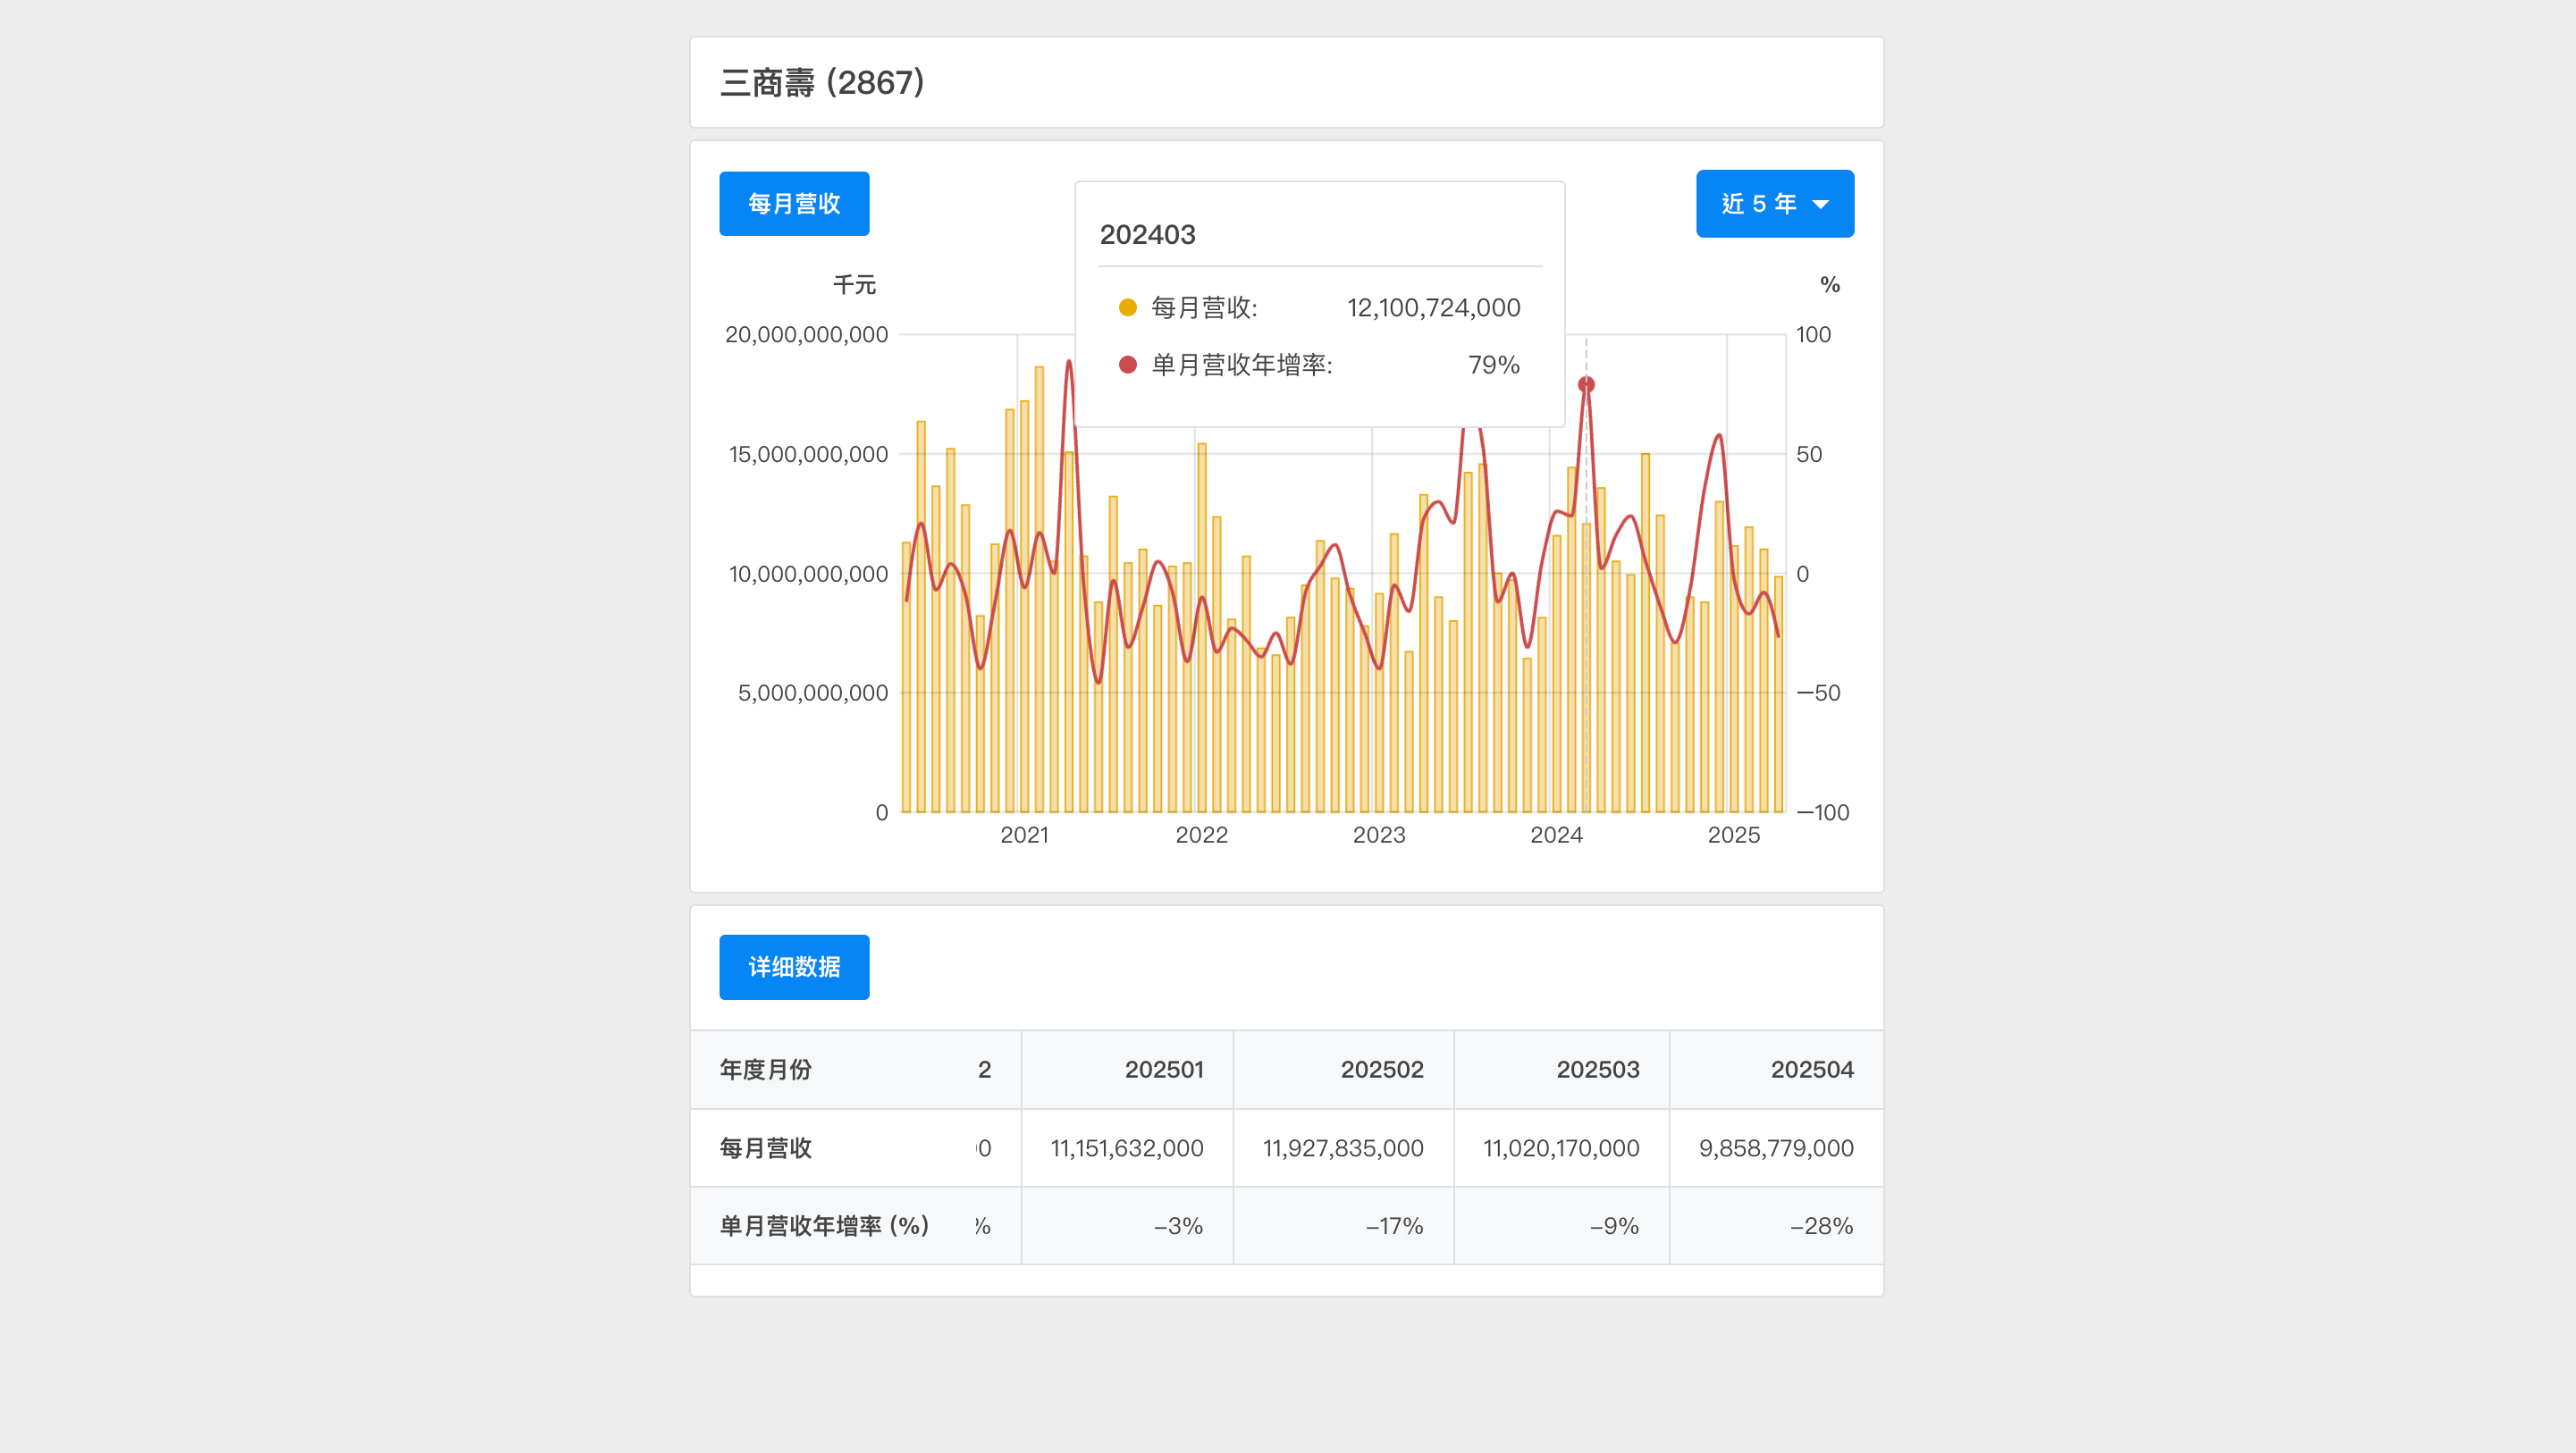The image size is (2576, 1453).
Task: Select the 202503 column header
Action: (1599, 1069)
